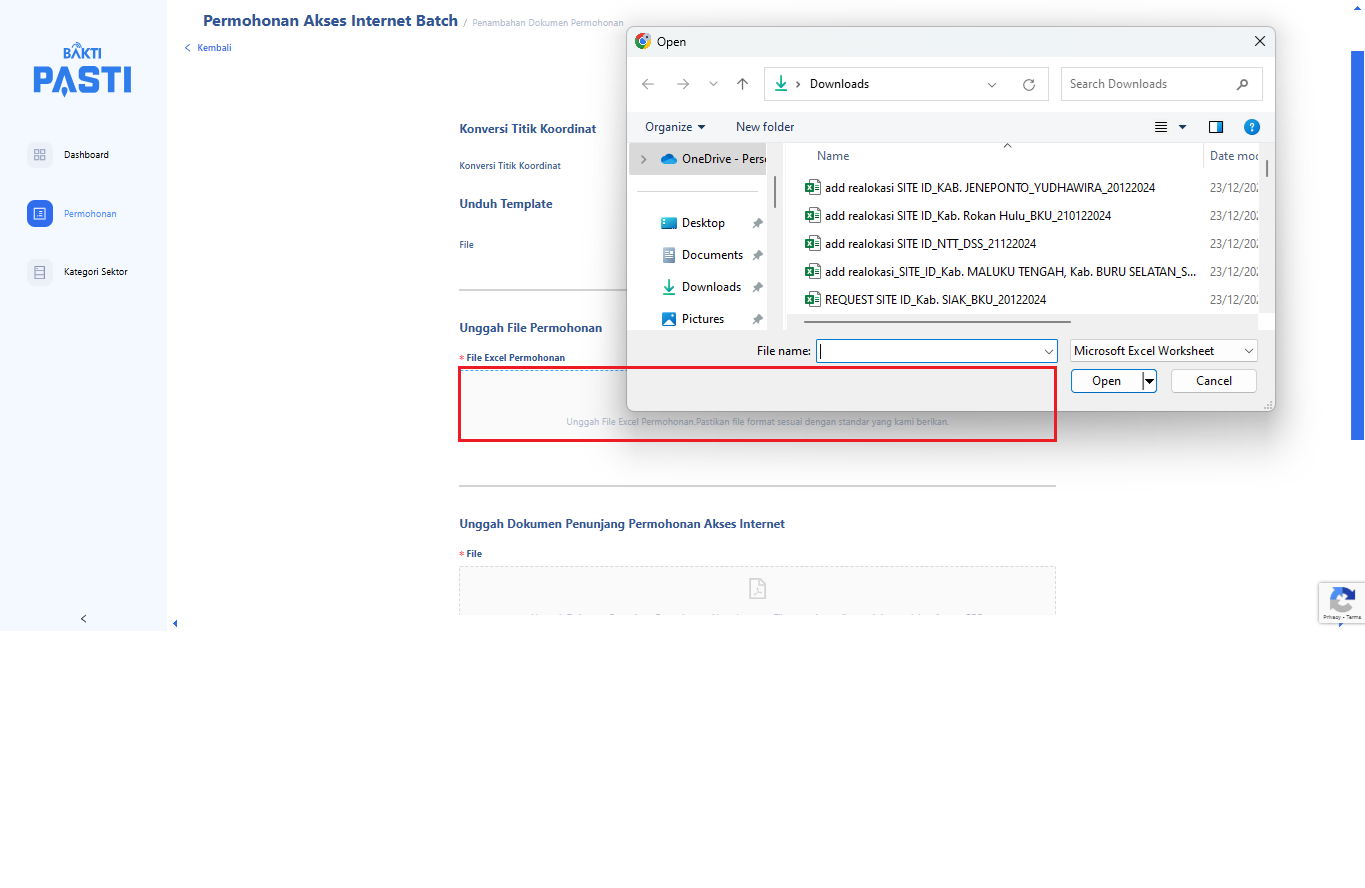Open the Organize dropdown menu
The width and height of the screenshot is (1365, 888).
pyautogui.click(x=675, y=127)
